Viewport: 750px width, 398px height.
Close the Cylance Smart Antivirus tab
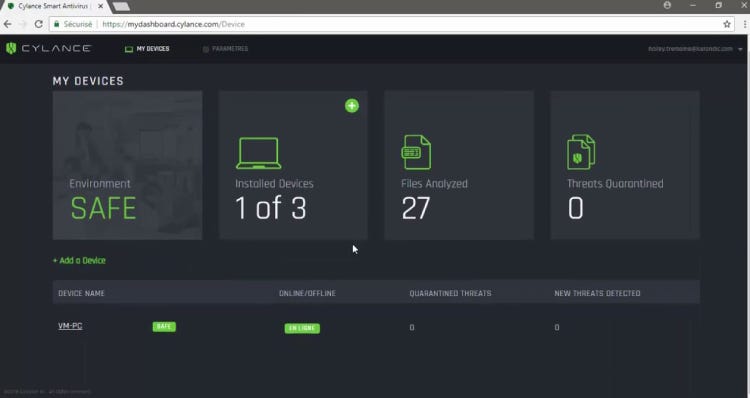(101, 6)
